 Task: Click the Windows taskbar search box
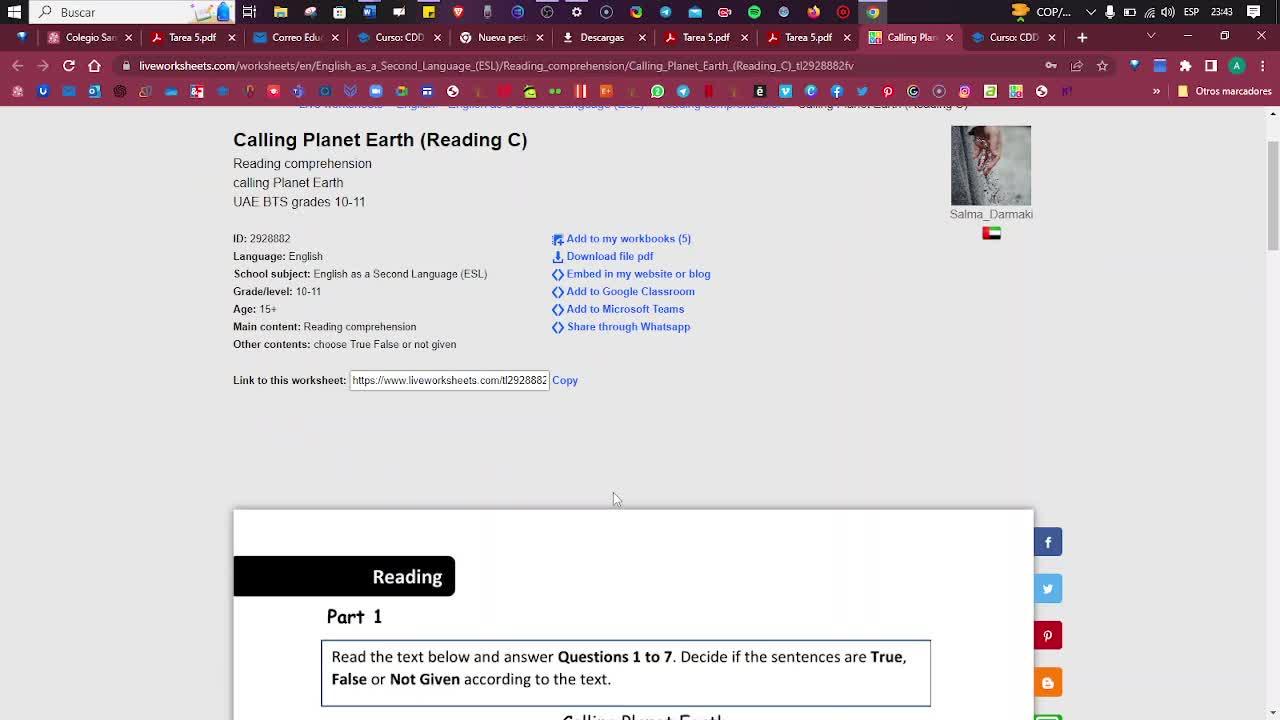pos(133,12)
